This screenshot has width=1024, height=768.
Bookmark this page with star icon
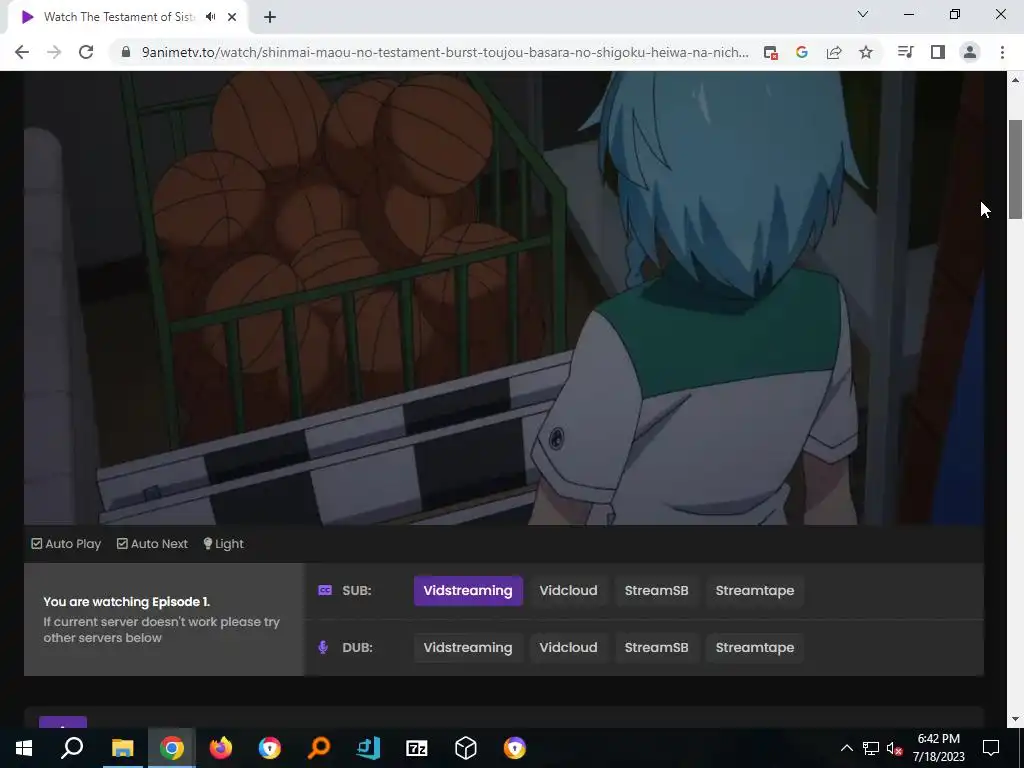tap(866, 52)
